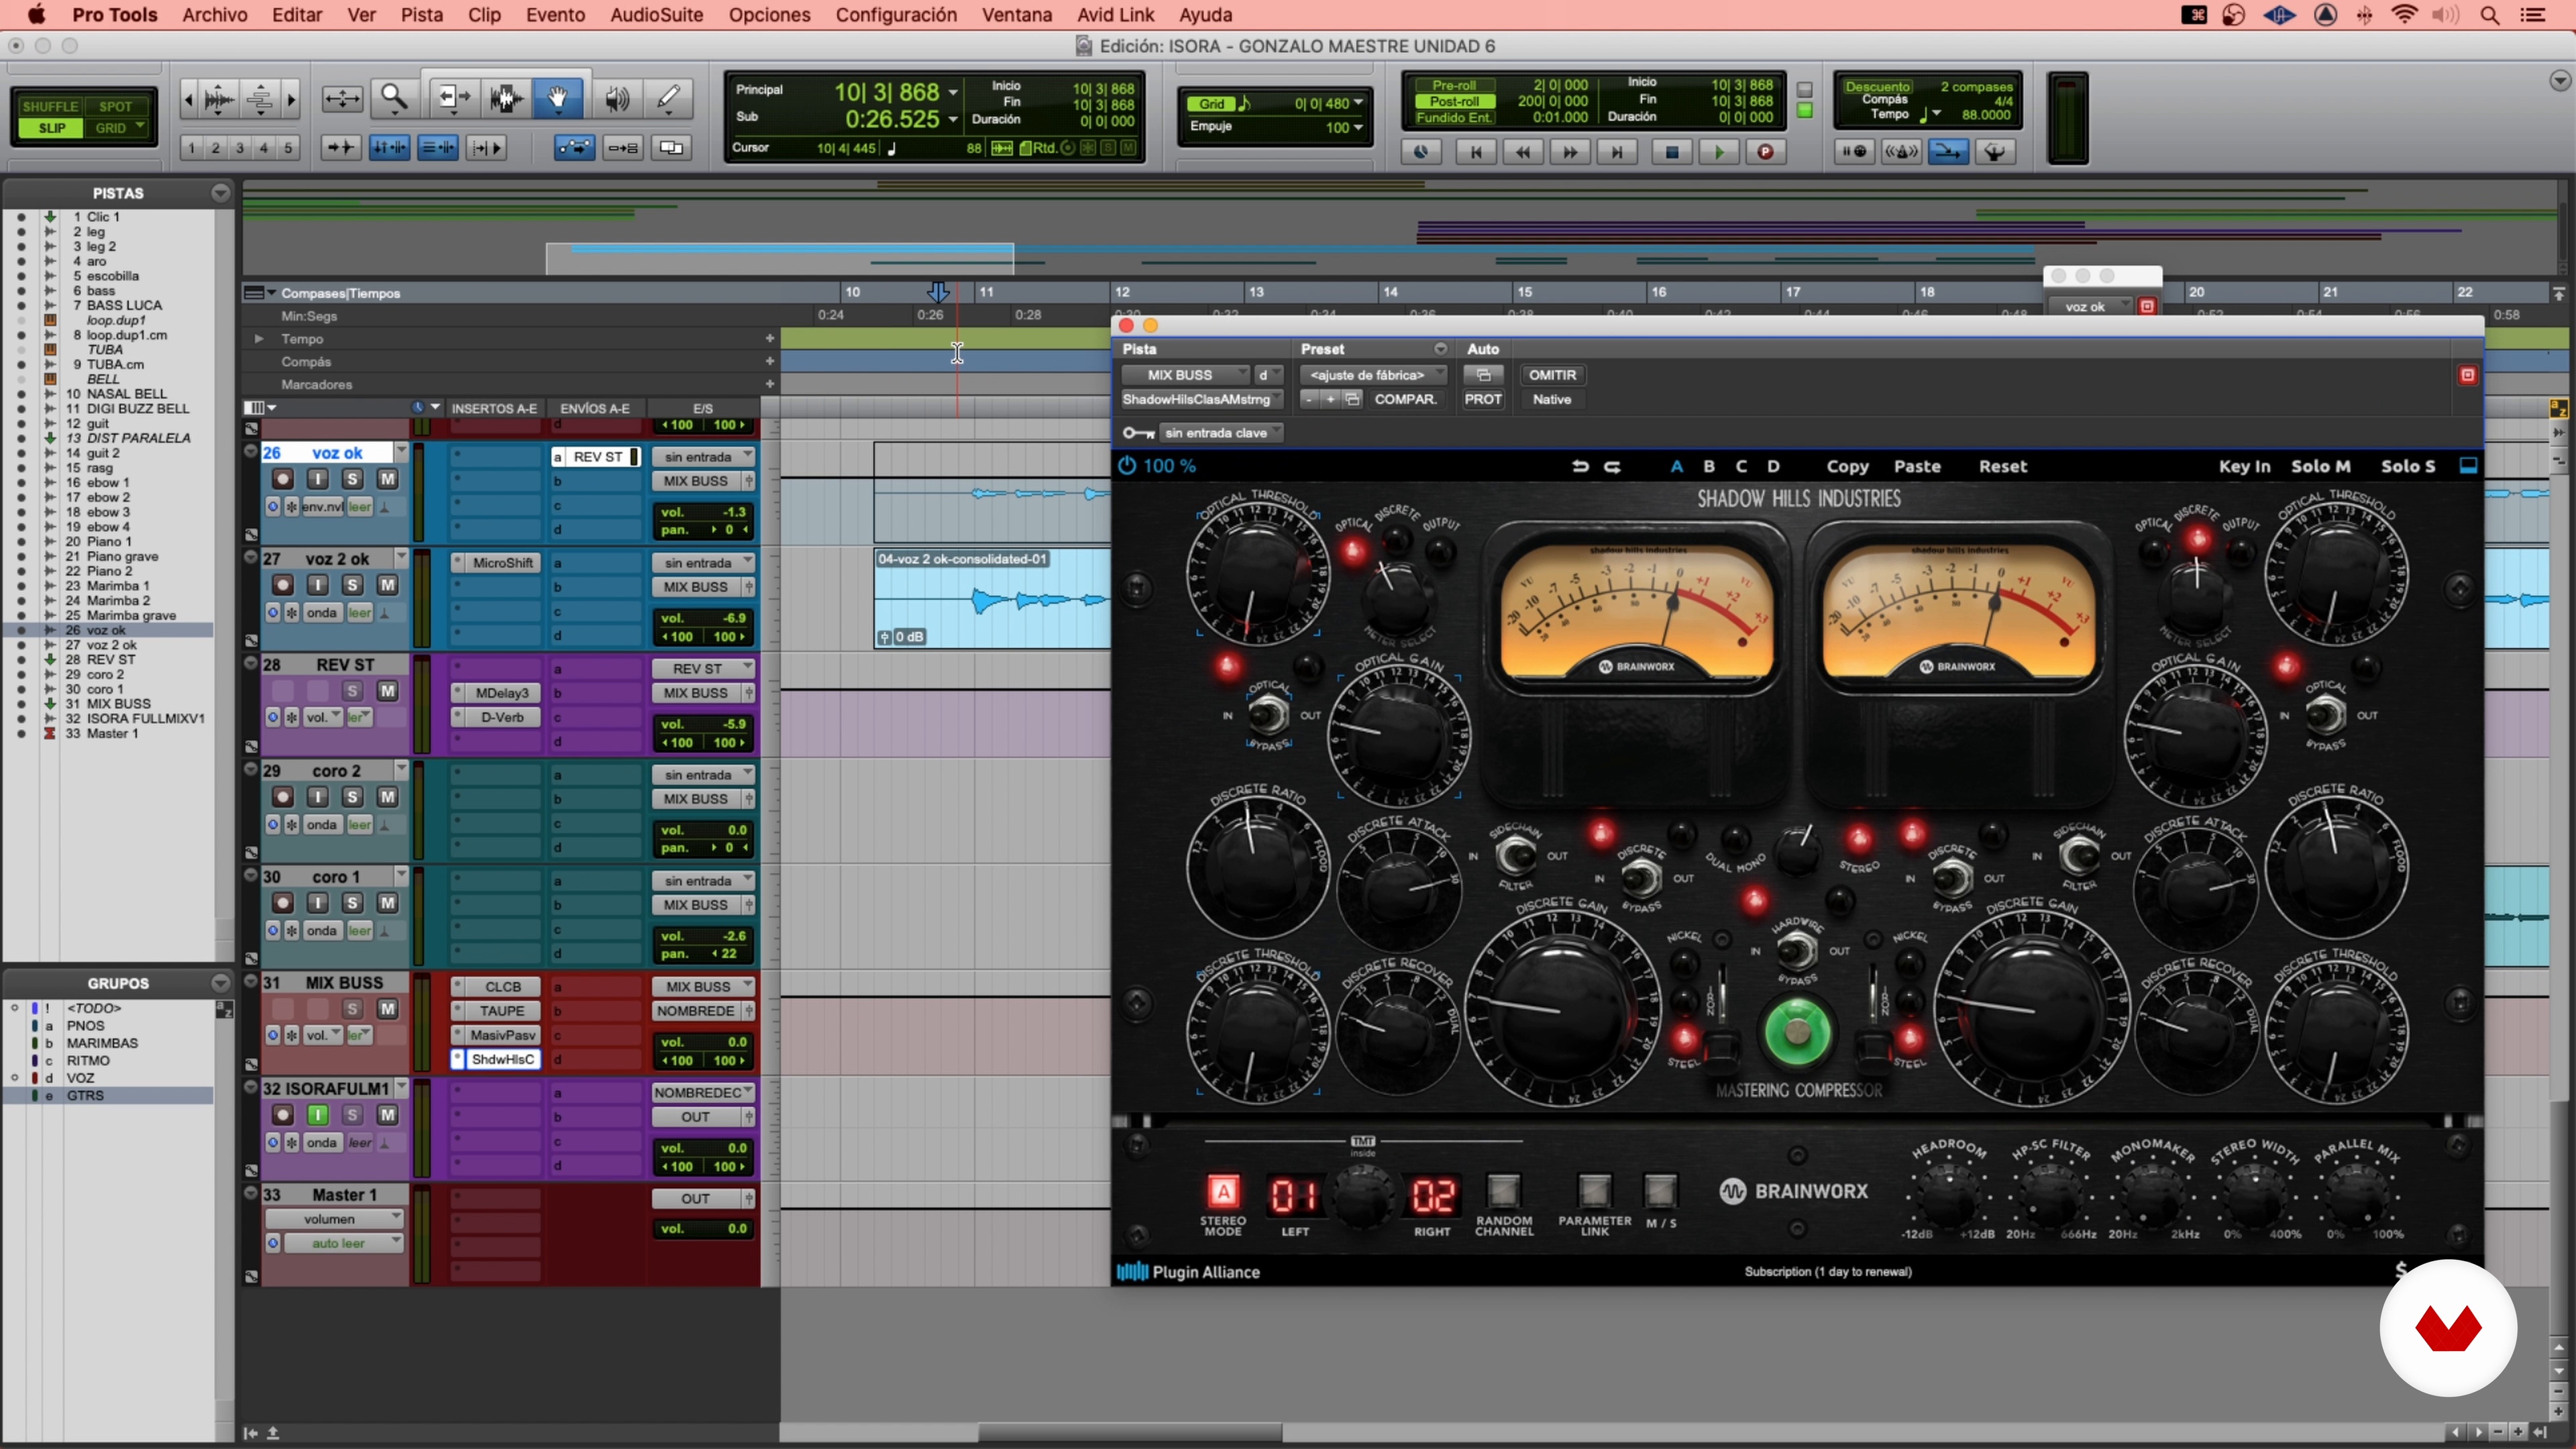This screenshot has height=1449, width=2576.
Task: Click Return to Zero transport button
Action: click(x=1475, y=152)
